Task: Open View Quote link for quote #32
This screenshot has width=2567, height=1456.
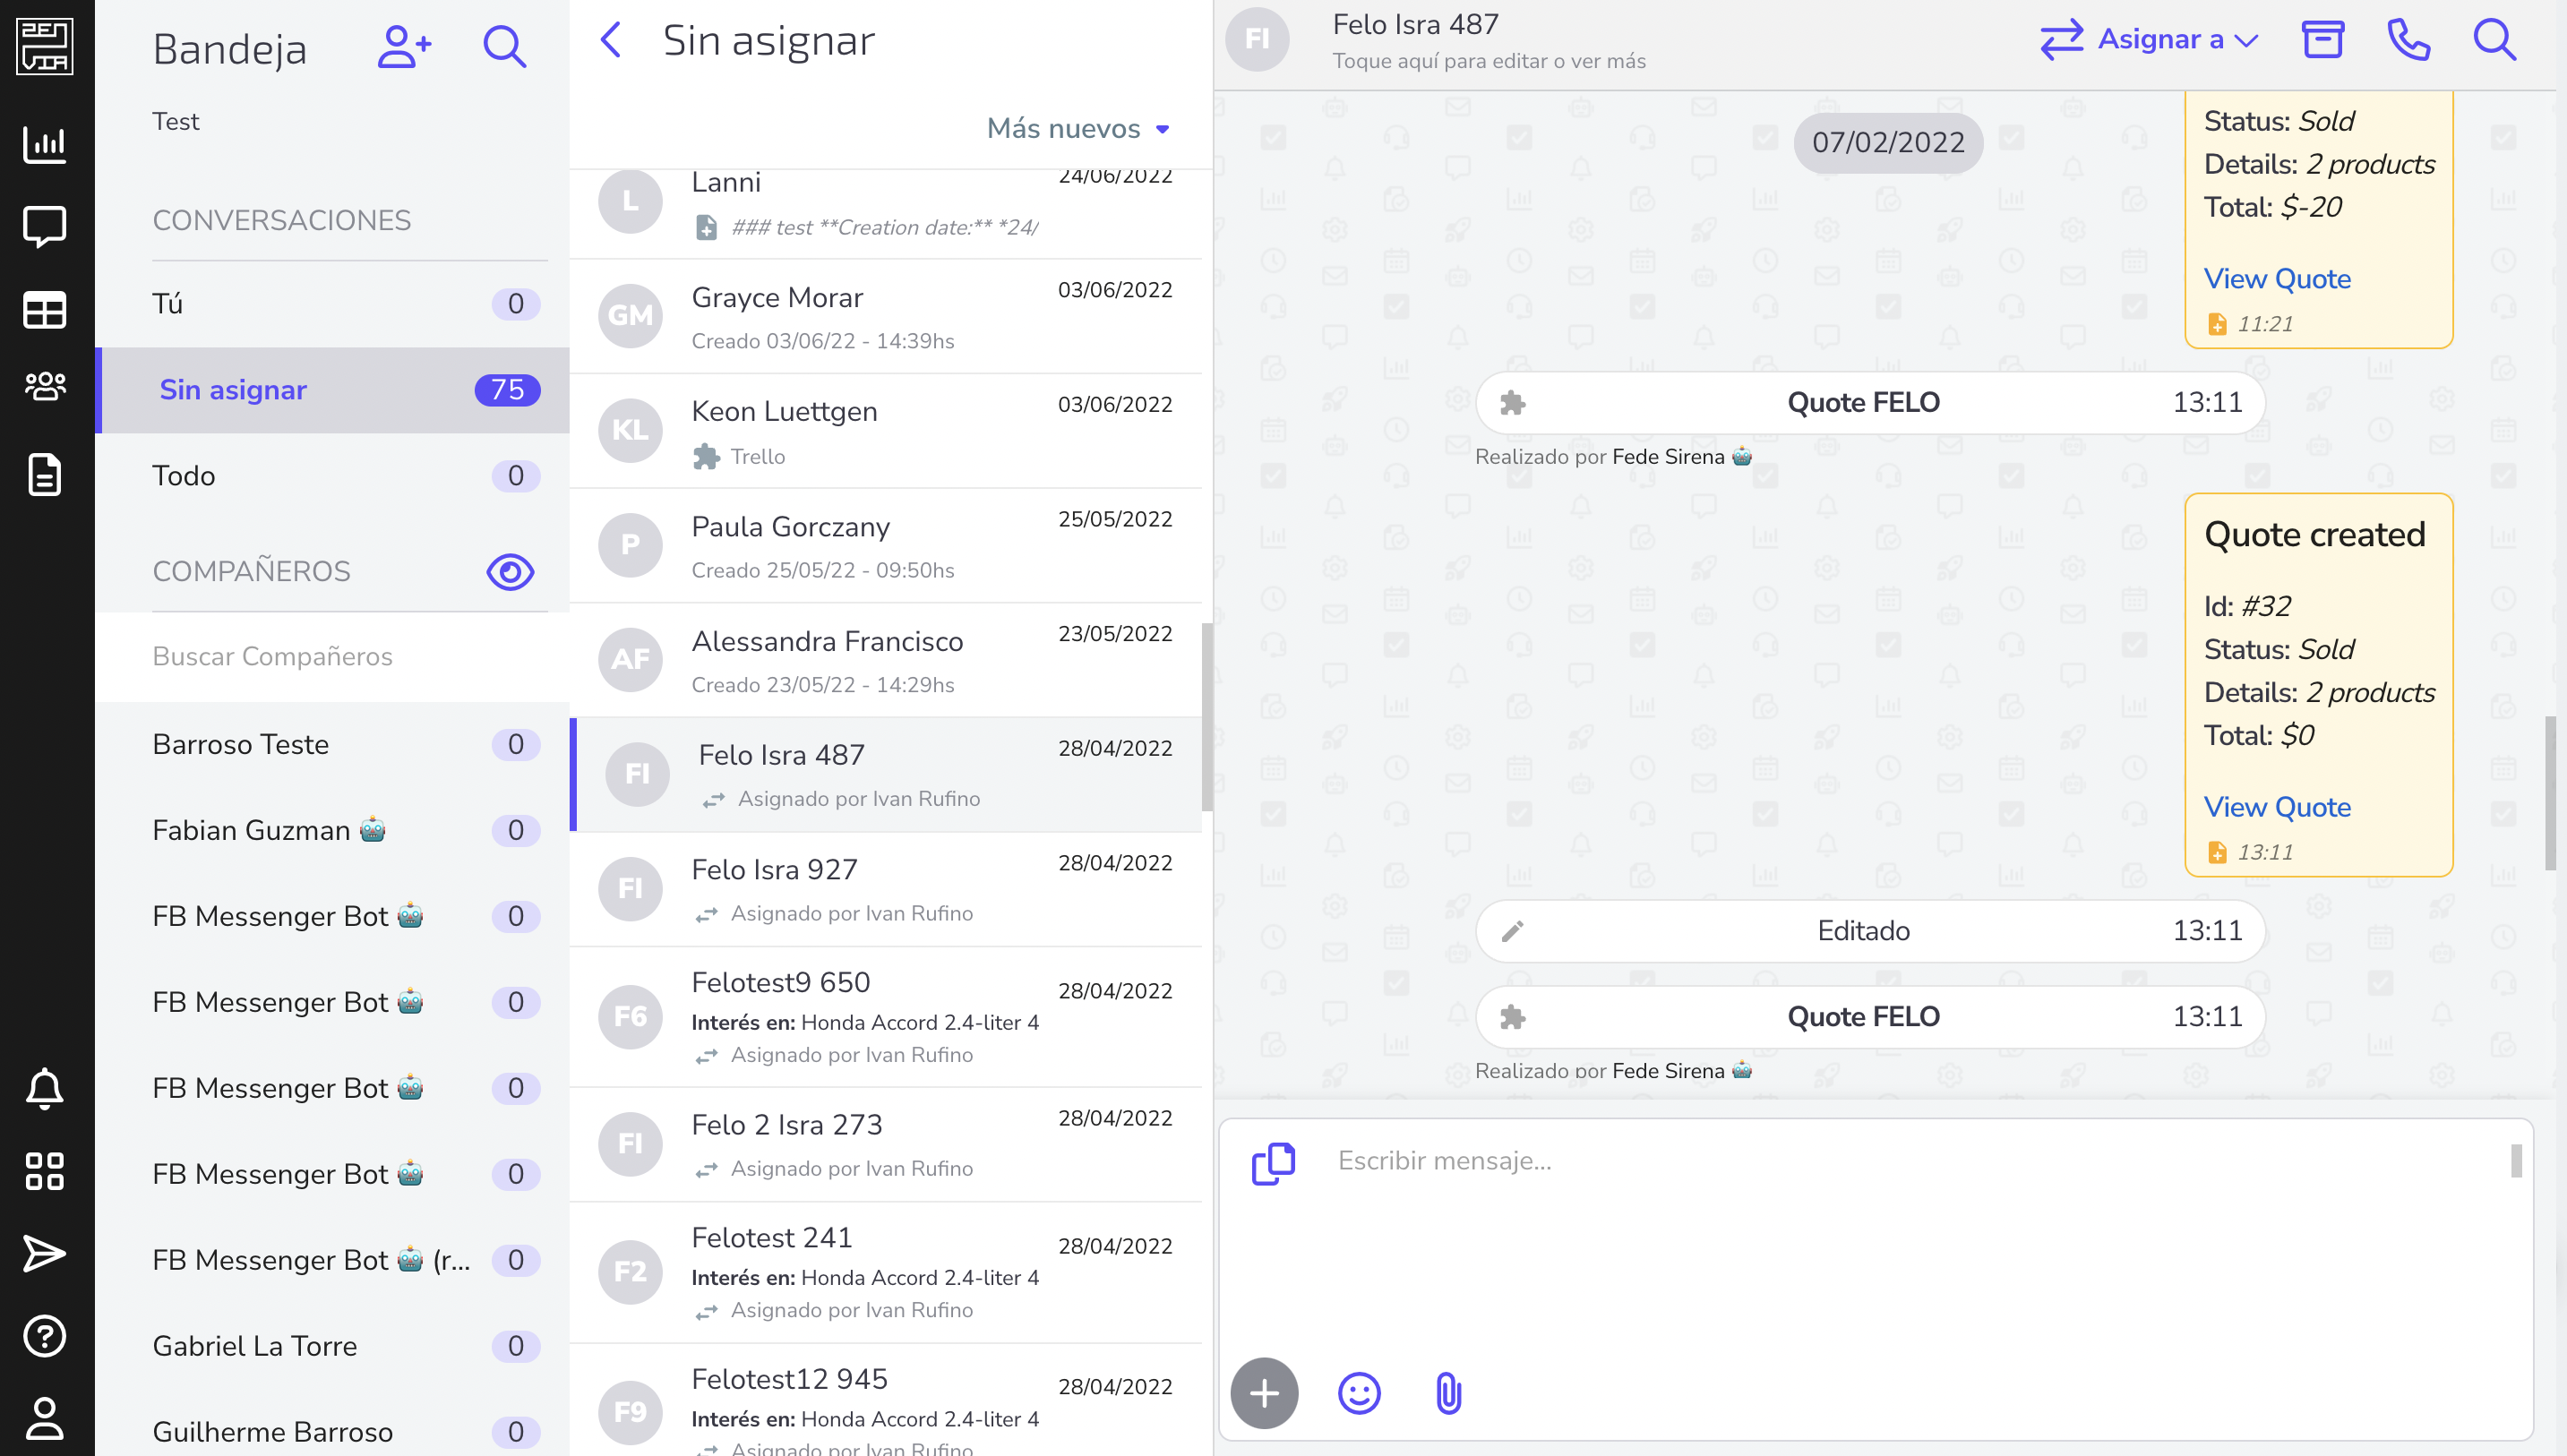Action: pos(2277,807)
